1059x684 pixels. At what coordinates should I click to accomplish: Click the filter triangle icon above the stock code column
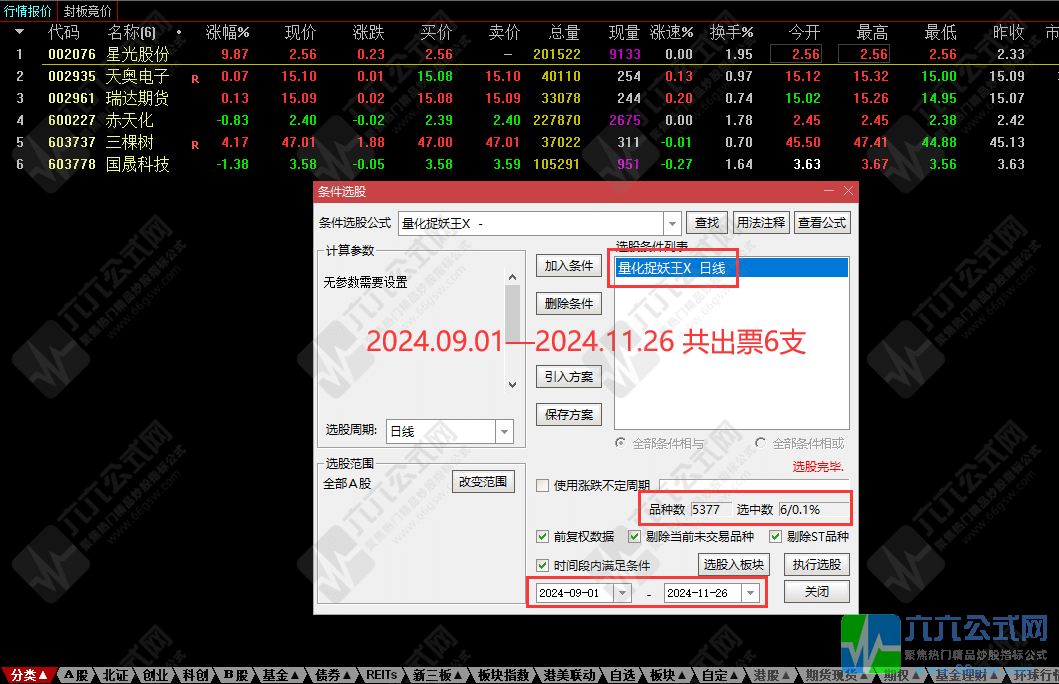pyautogui.click(x=19, y=31)
